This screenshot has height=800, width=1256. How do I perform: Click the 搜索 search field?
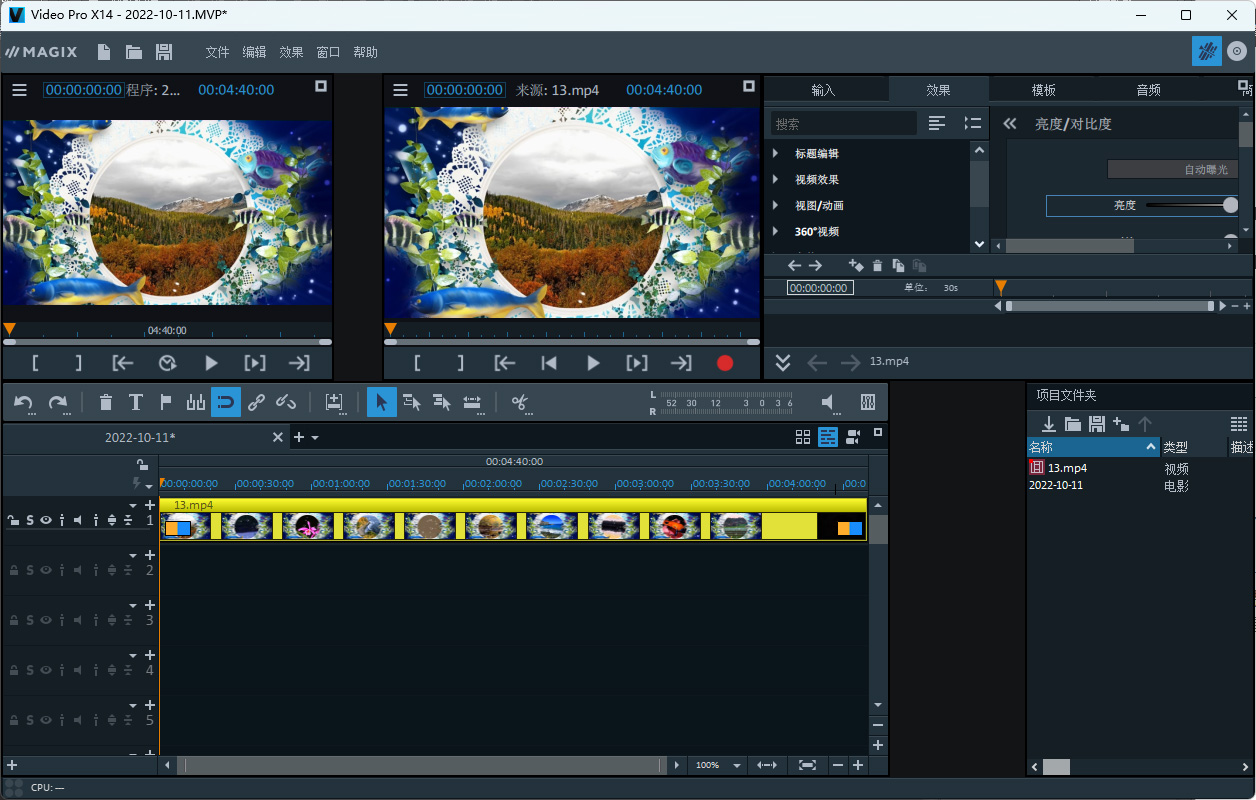click(844, 123)
